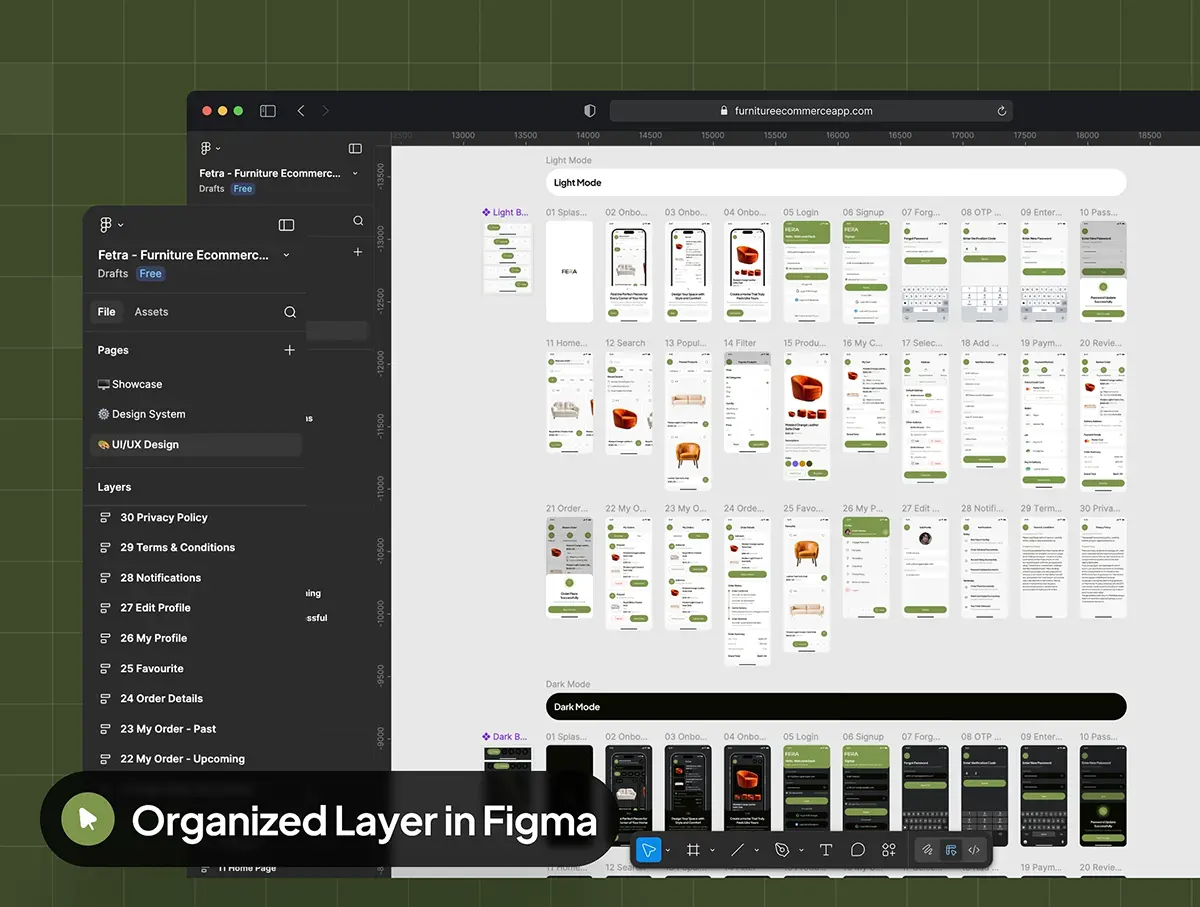
Task: Toggle the browser sidebar button
Action: (268, 111)
